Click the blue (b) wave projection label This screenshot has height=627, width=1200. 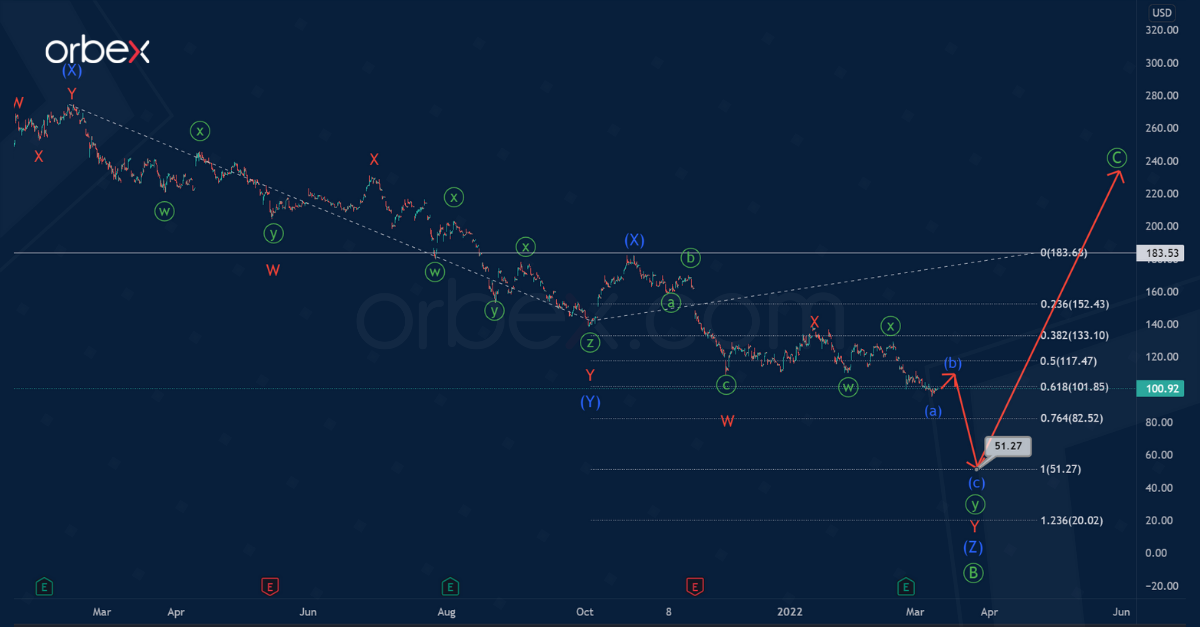tap(953, 362)
